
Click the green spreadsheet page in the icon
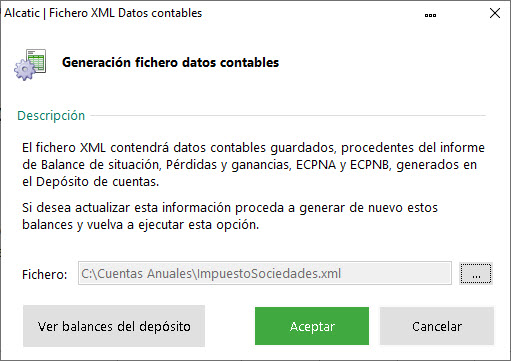(x=37, y=60)
